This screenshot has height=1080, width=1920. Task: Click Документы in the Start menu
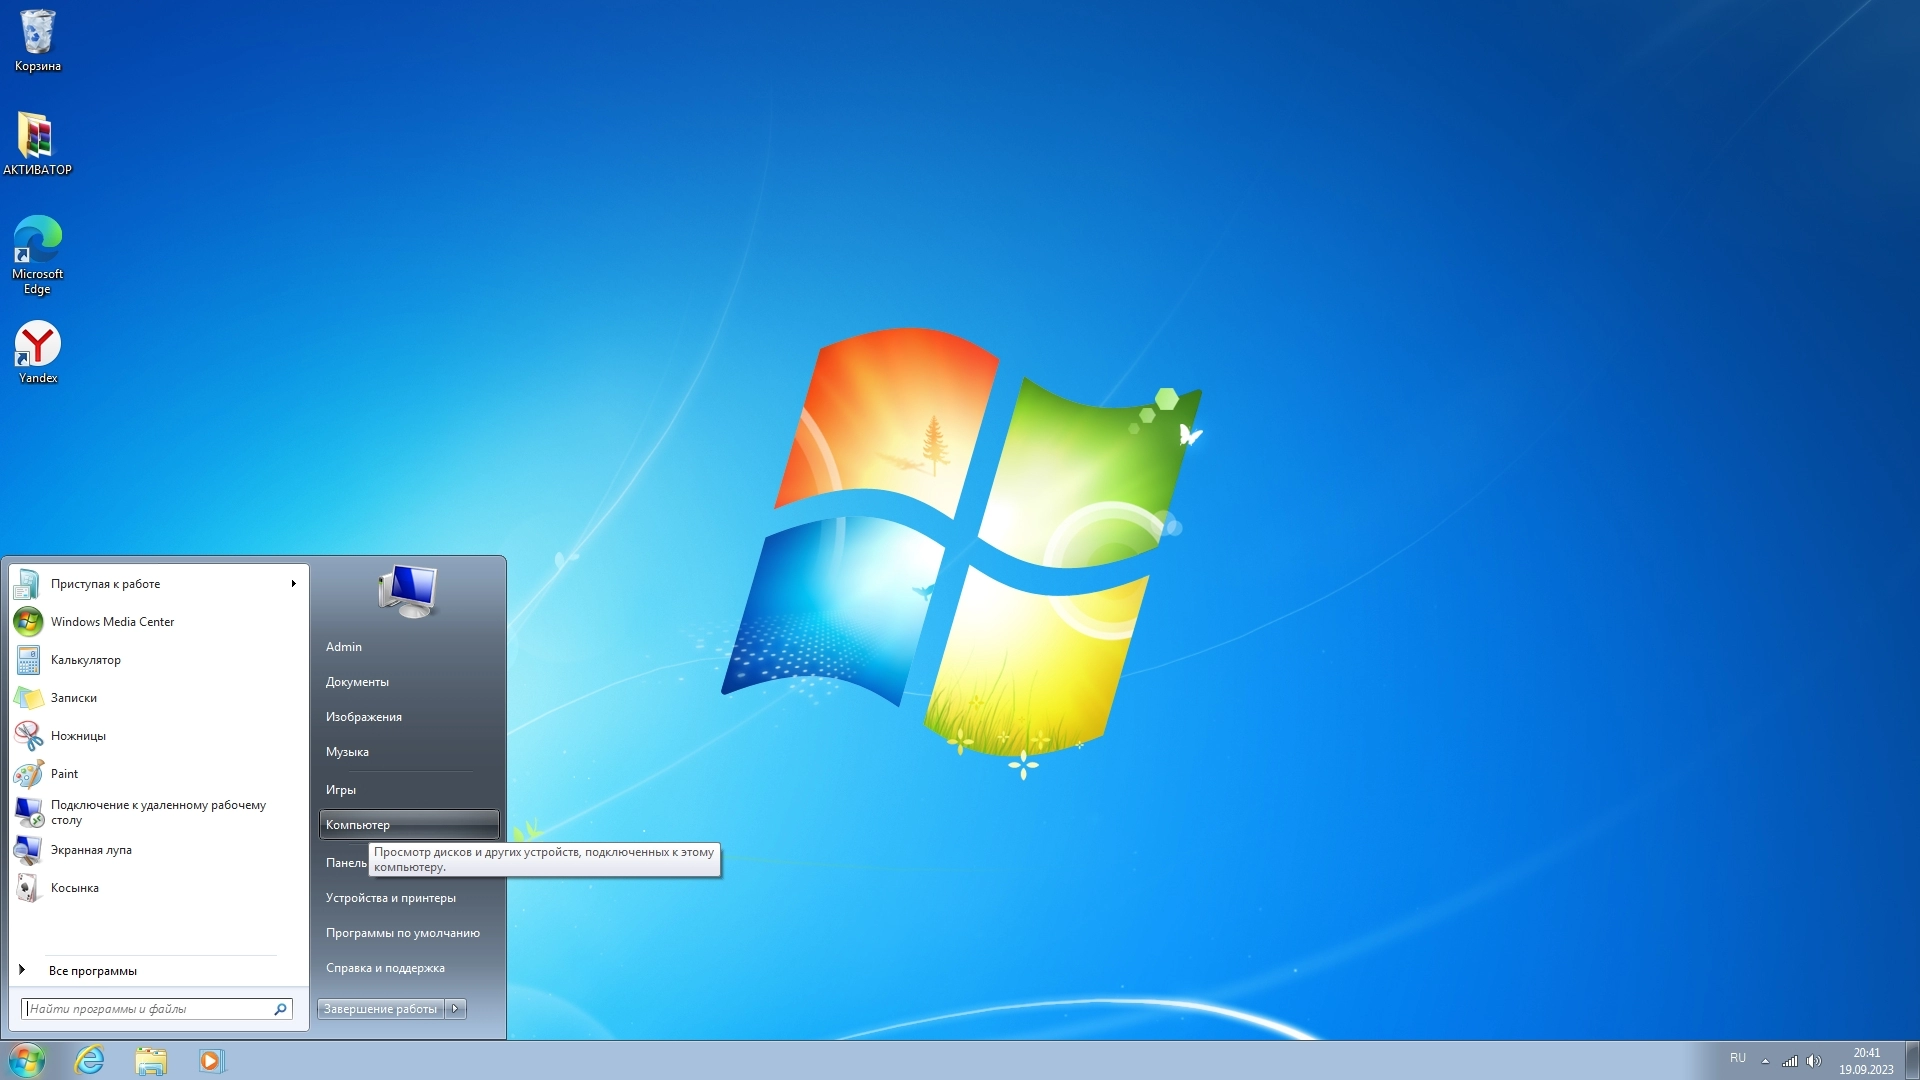coord(356,682)
